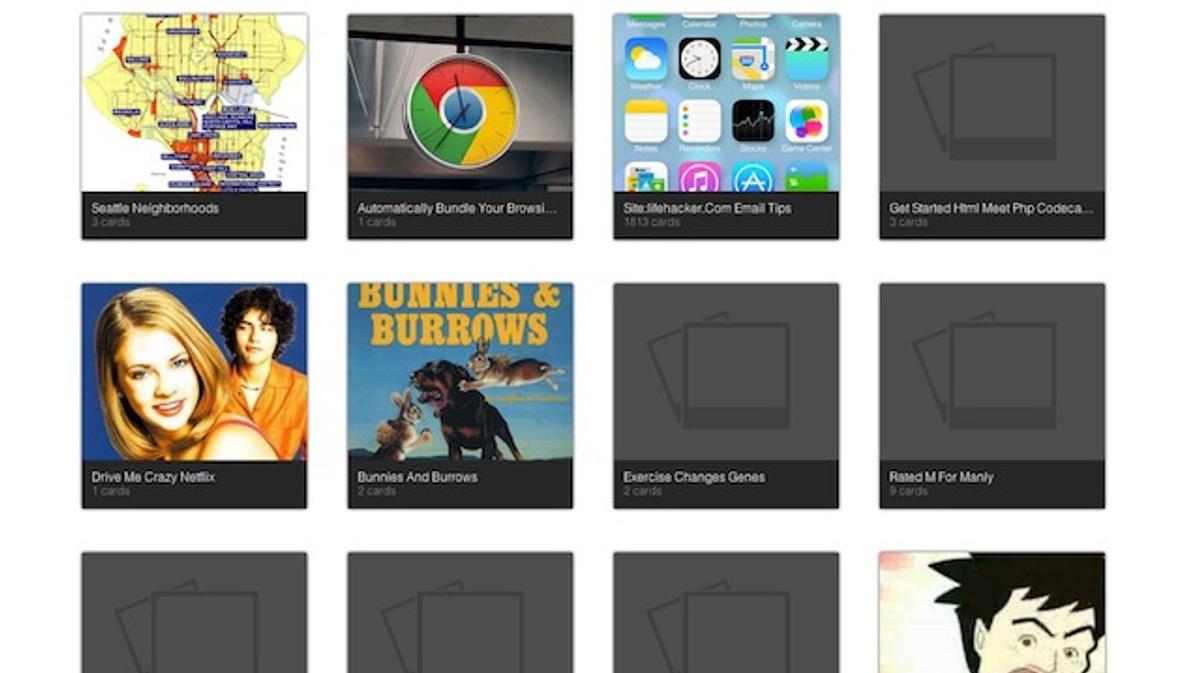Select the 'Seattle Neighborhoods' title
This screenshot has width=1200, height=673.
pyautogui.click(x=155, y=208)
